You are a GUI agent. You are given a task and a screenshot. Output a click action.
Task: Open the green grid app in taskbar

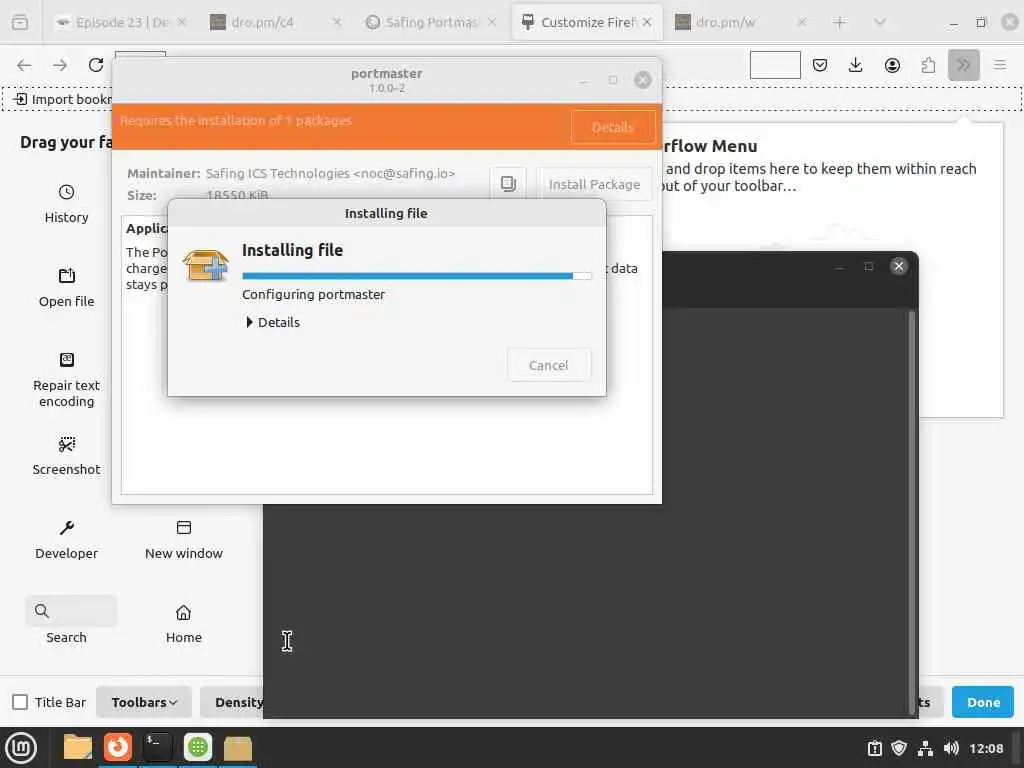[198, 748]
